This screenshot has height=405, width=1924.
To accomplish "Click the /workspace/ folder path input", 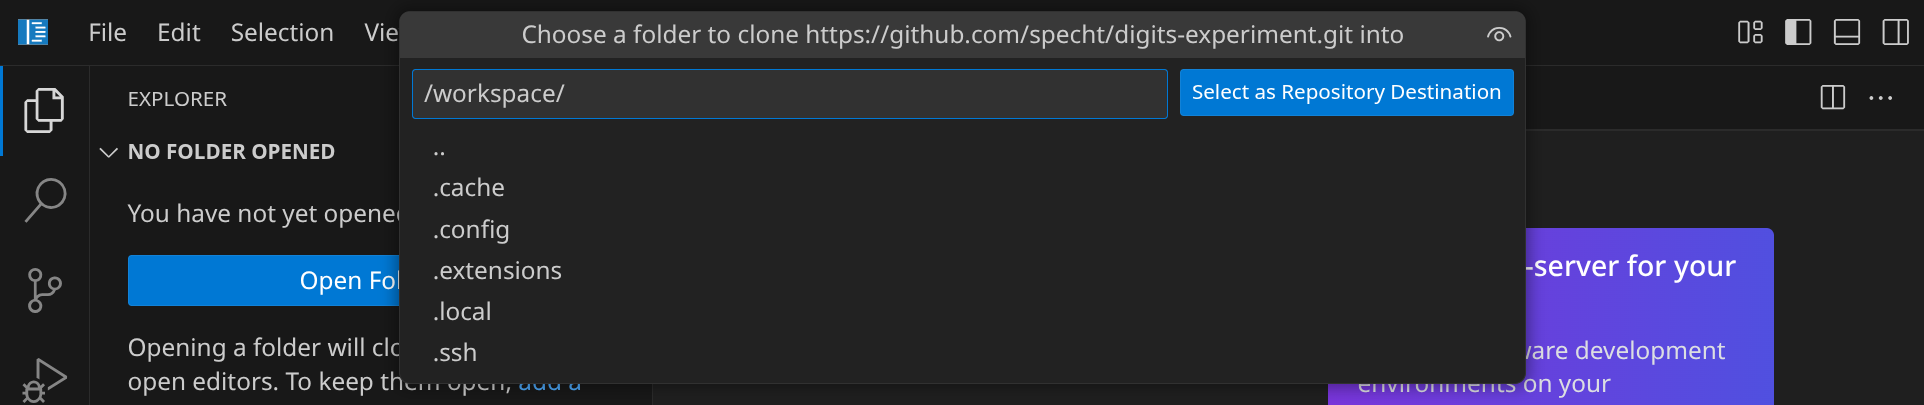I will [789, 94].
